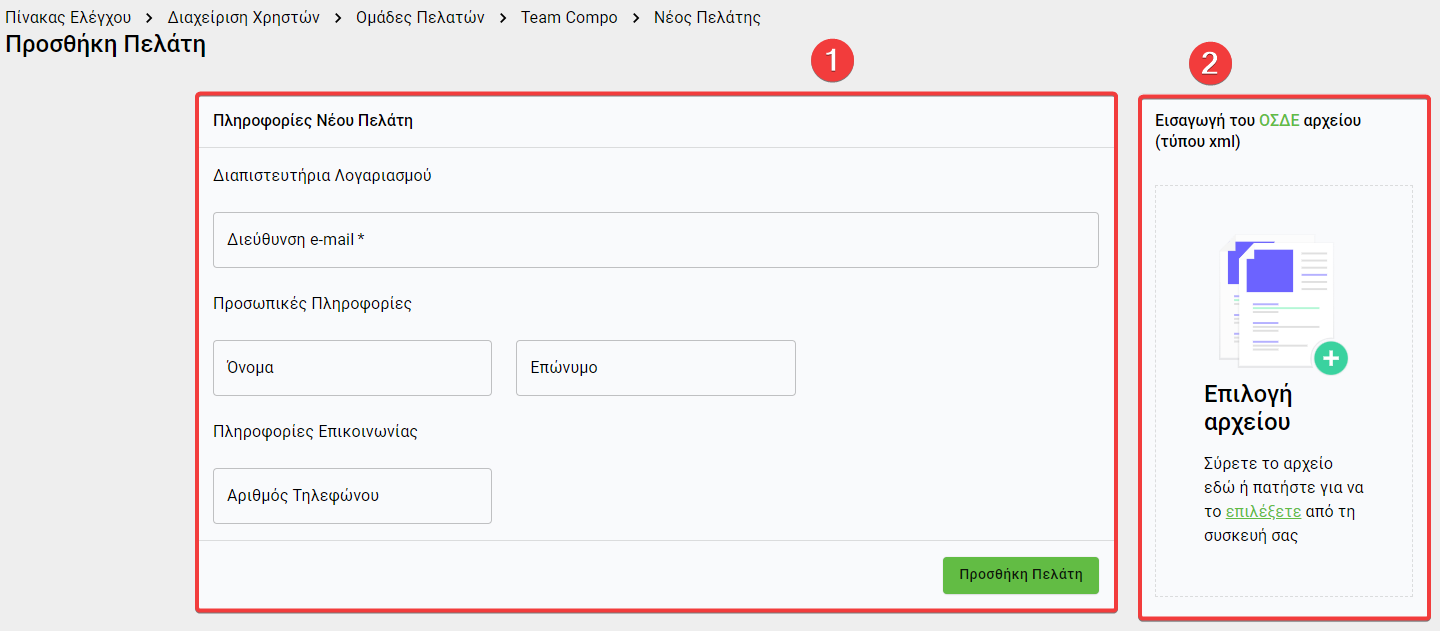
Task: Click the Πληροφορίες Νέου Πελάτη panel header
Action: (313, 121)
